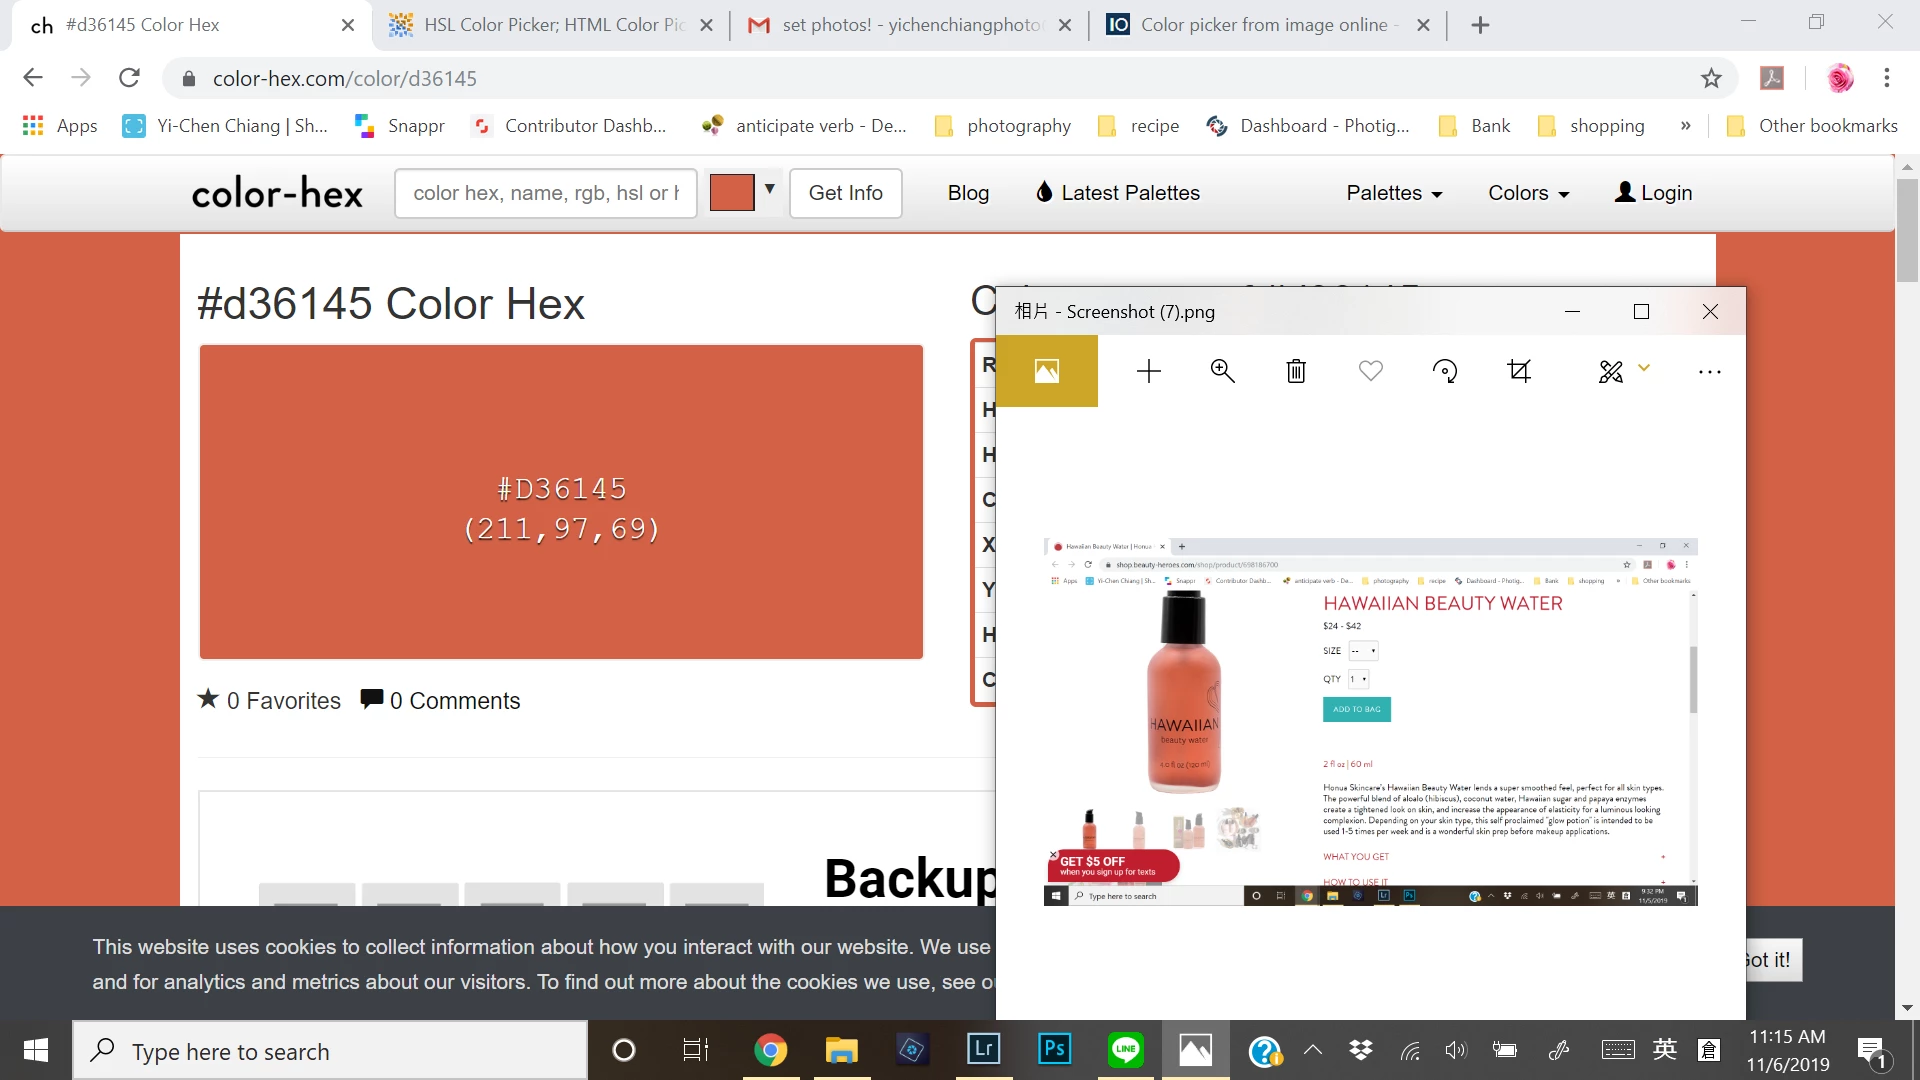Click the Add to (plus) icon in Photos
The width and height of the screenshot is (1920, 1080).
point(1149,371)
